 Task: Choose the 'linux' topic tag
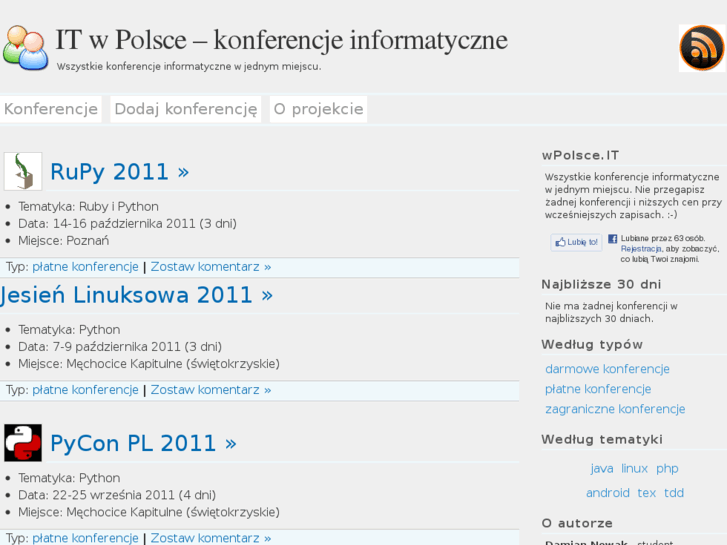click(x=634, y=468)
